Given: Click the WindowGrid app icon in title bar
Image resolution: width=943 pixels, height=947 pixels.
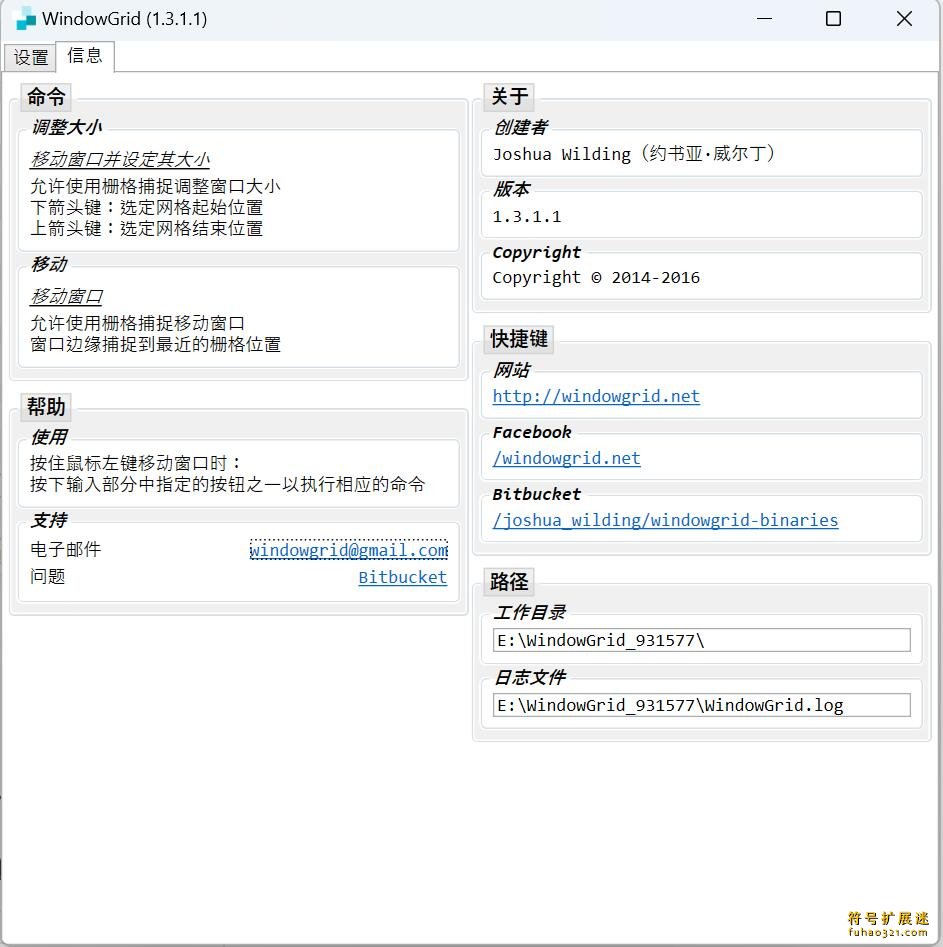Looking at the screenshot, I should point(25,19).
